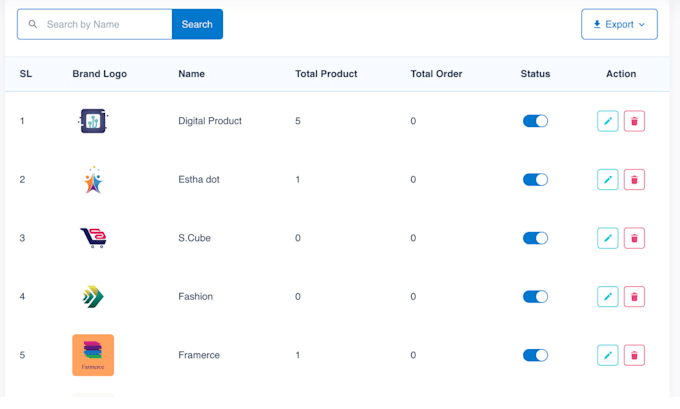Click the Status column header

coord(535,74)
